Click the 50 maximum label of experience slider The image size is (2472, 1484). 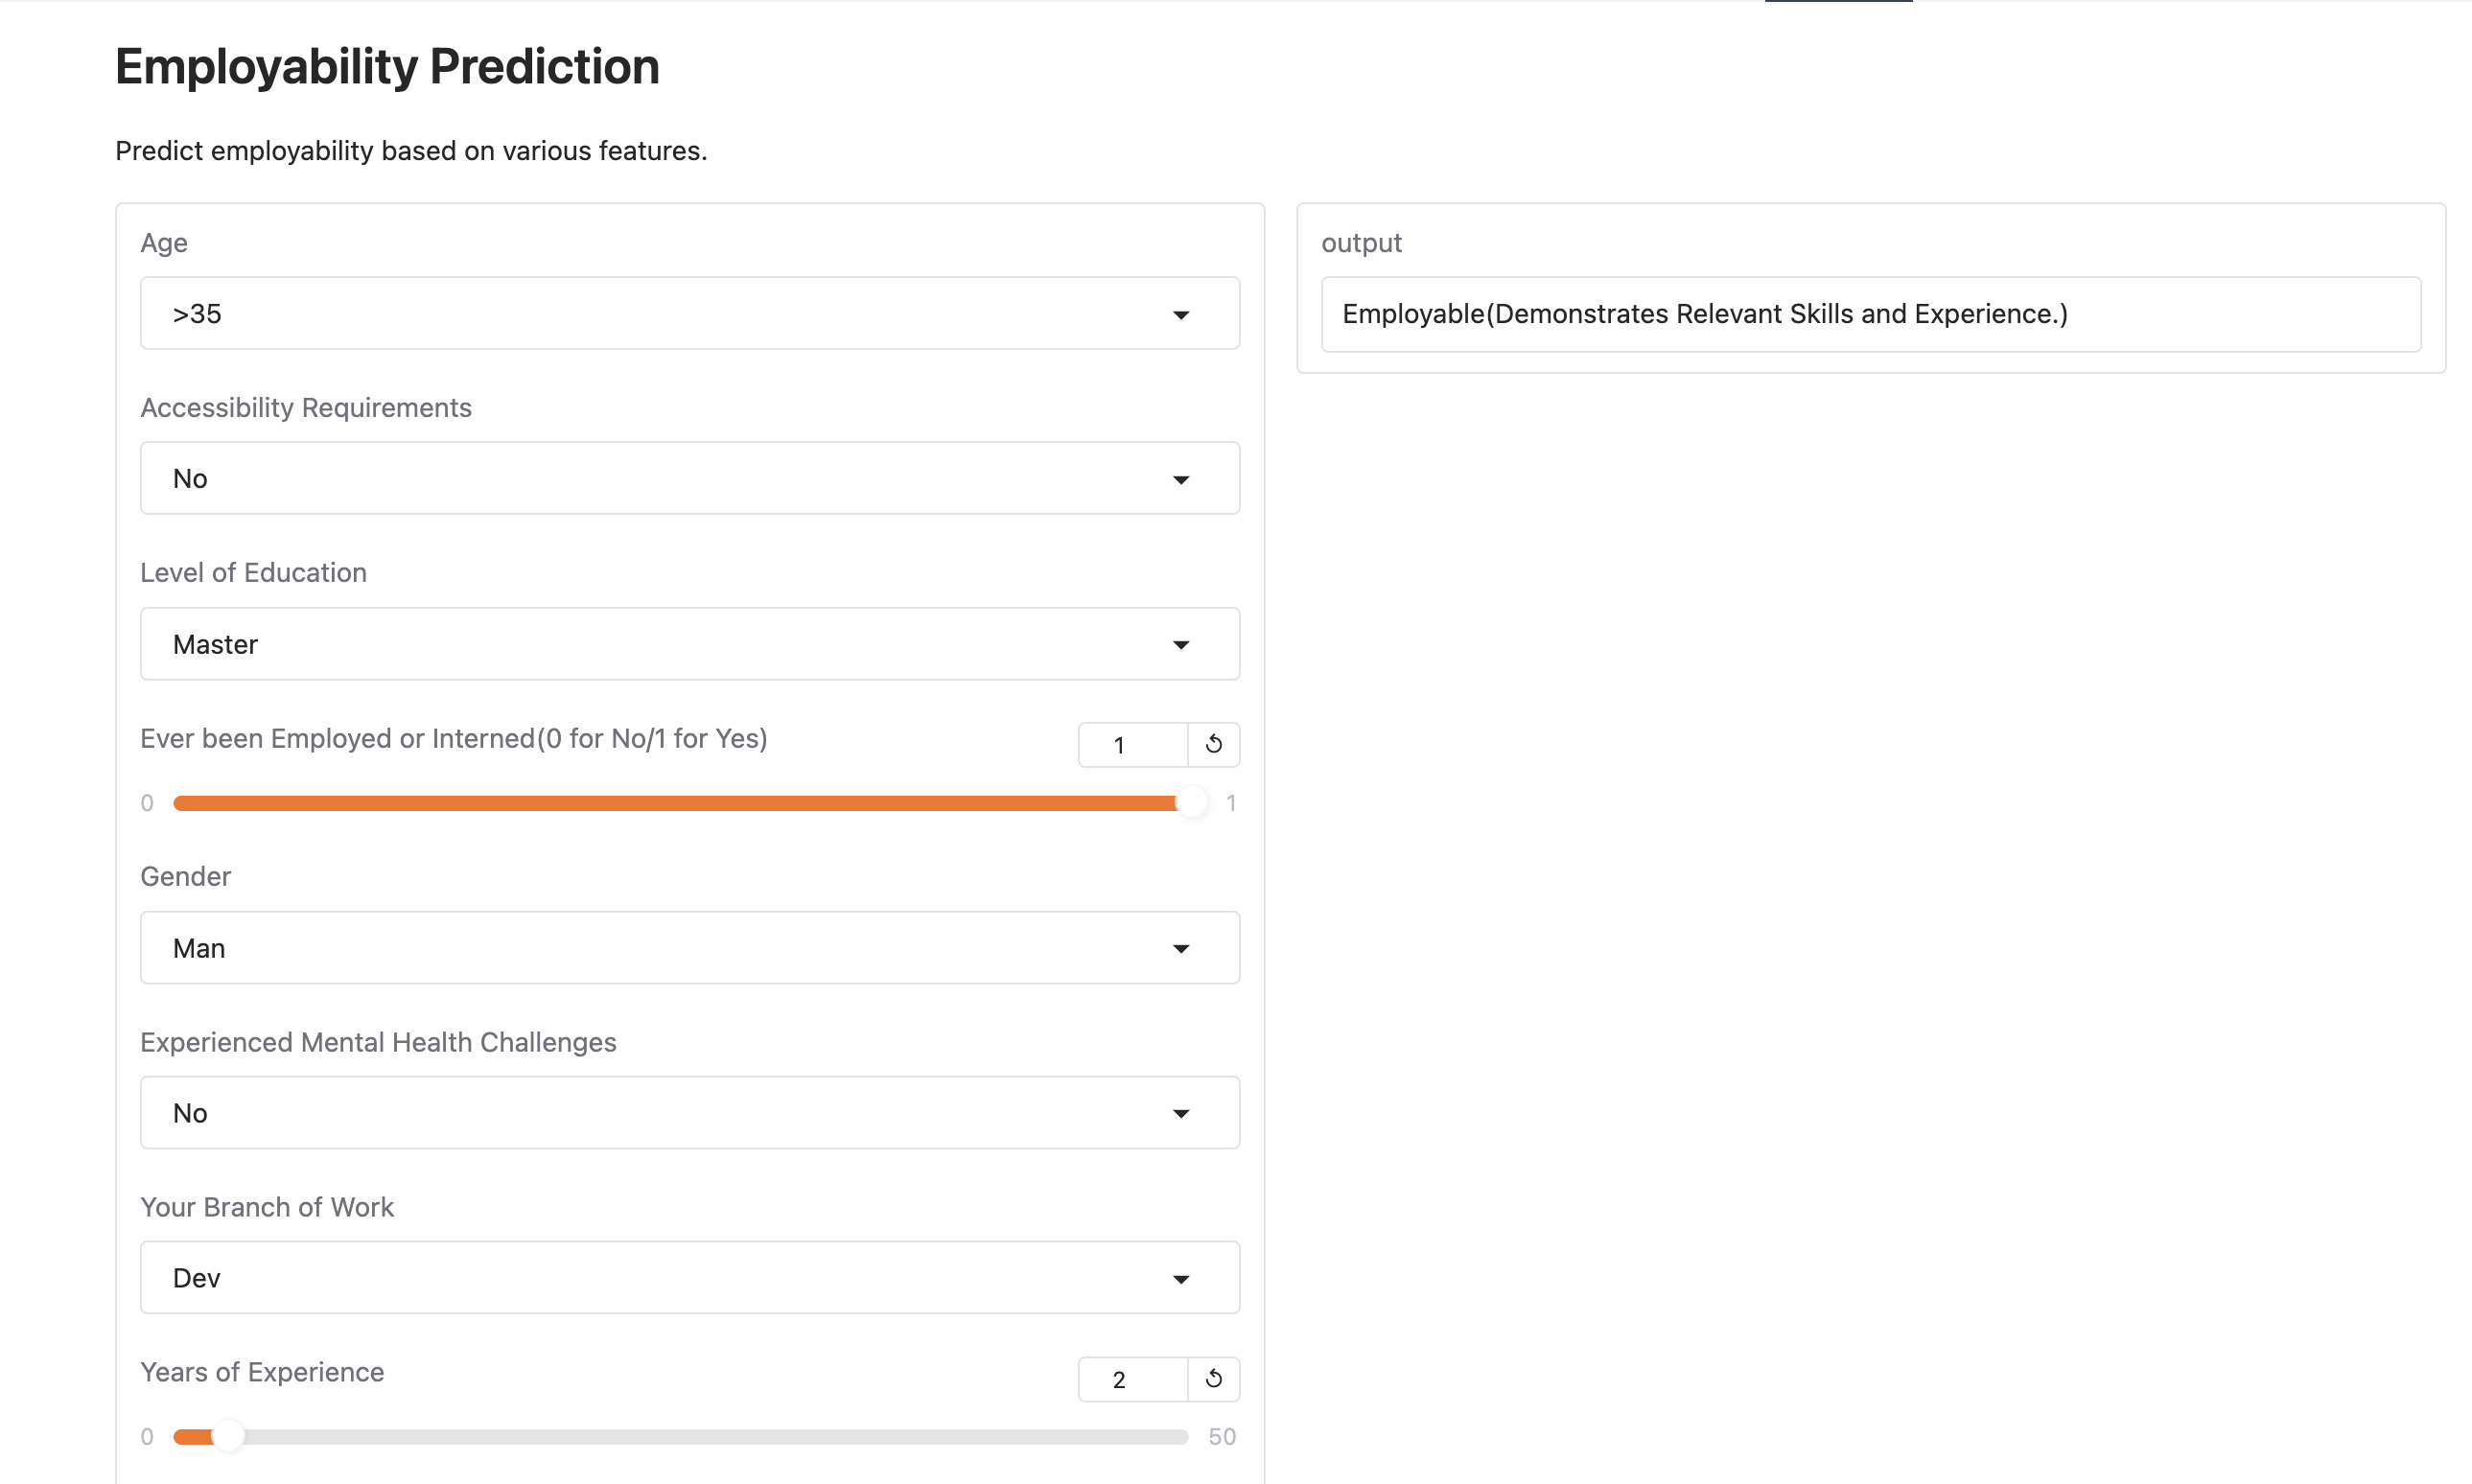(x=1222, y=1437)
